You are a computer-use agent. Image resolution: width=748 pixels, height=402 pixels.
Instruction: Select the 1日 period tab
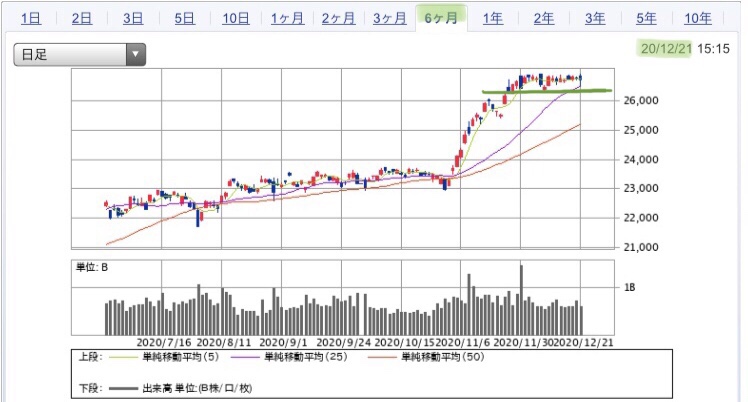[x=31, y=19]
